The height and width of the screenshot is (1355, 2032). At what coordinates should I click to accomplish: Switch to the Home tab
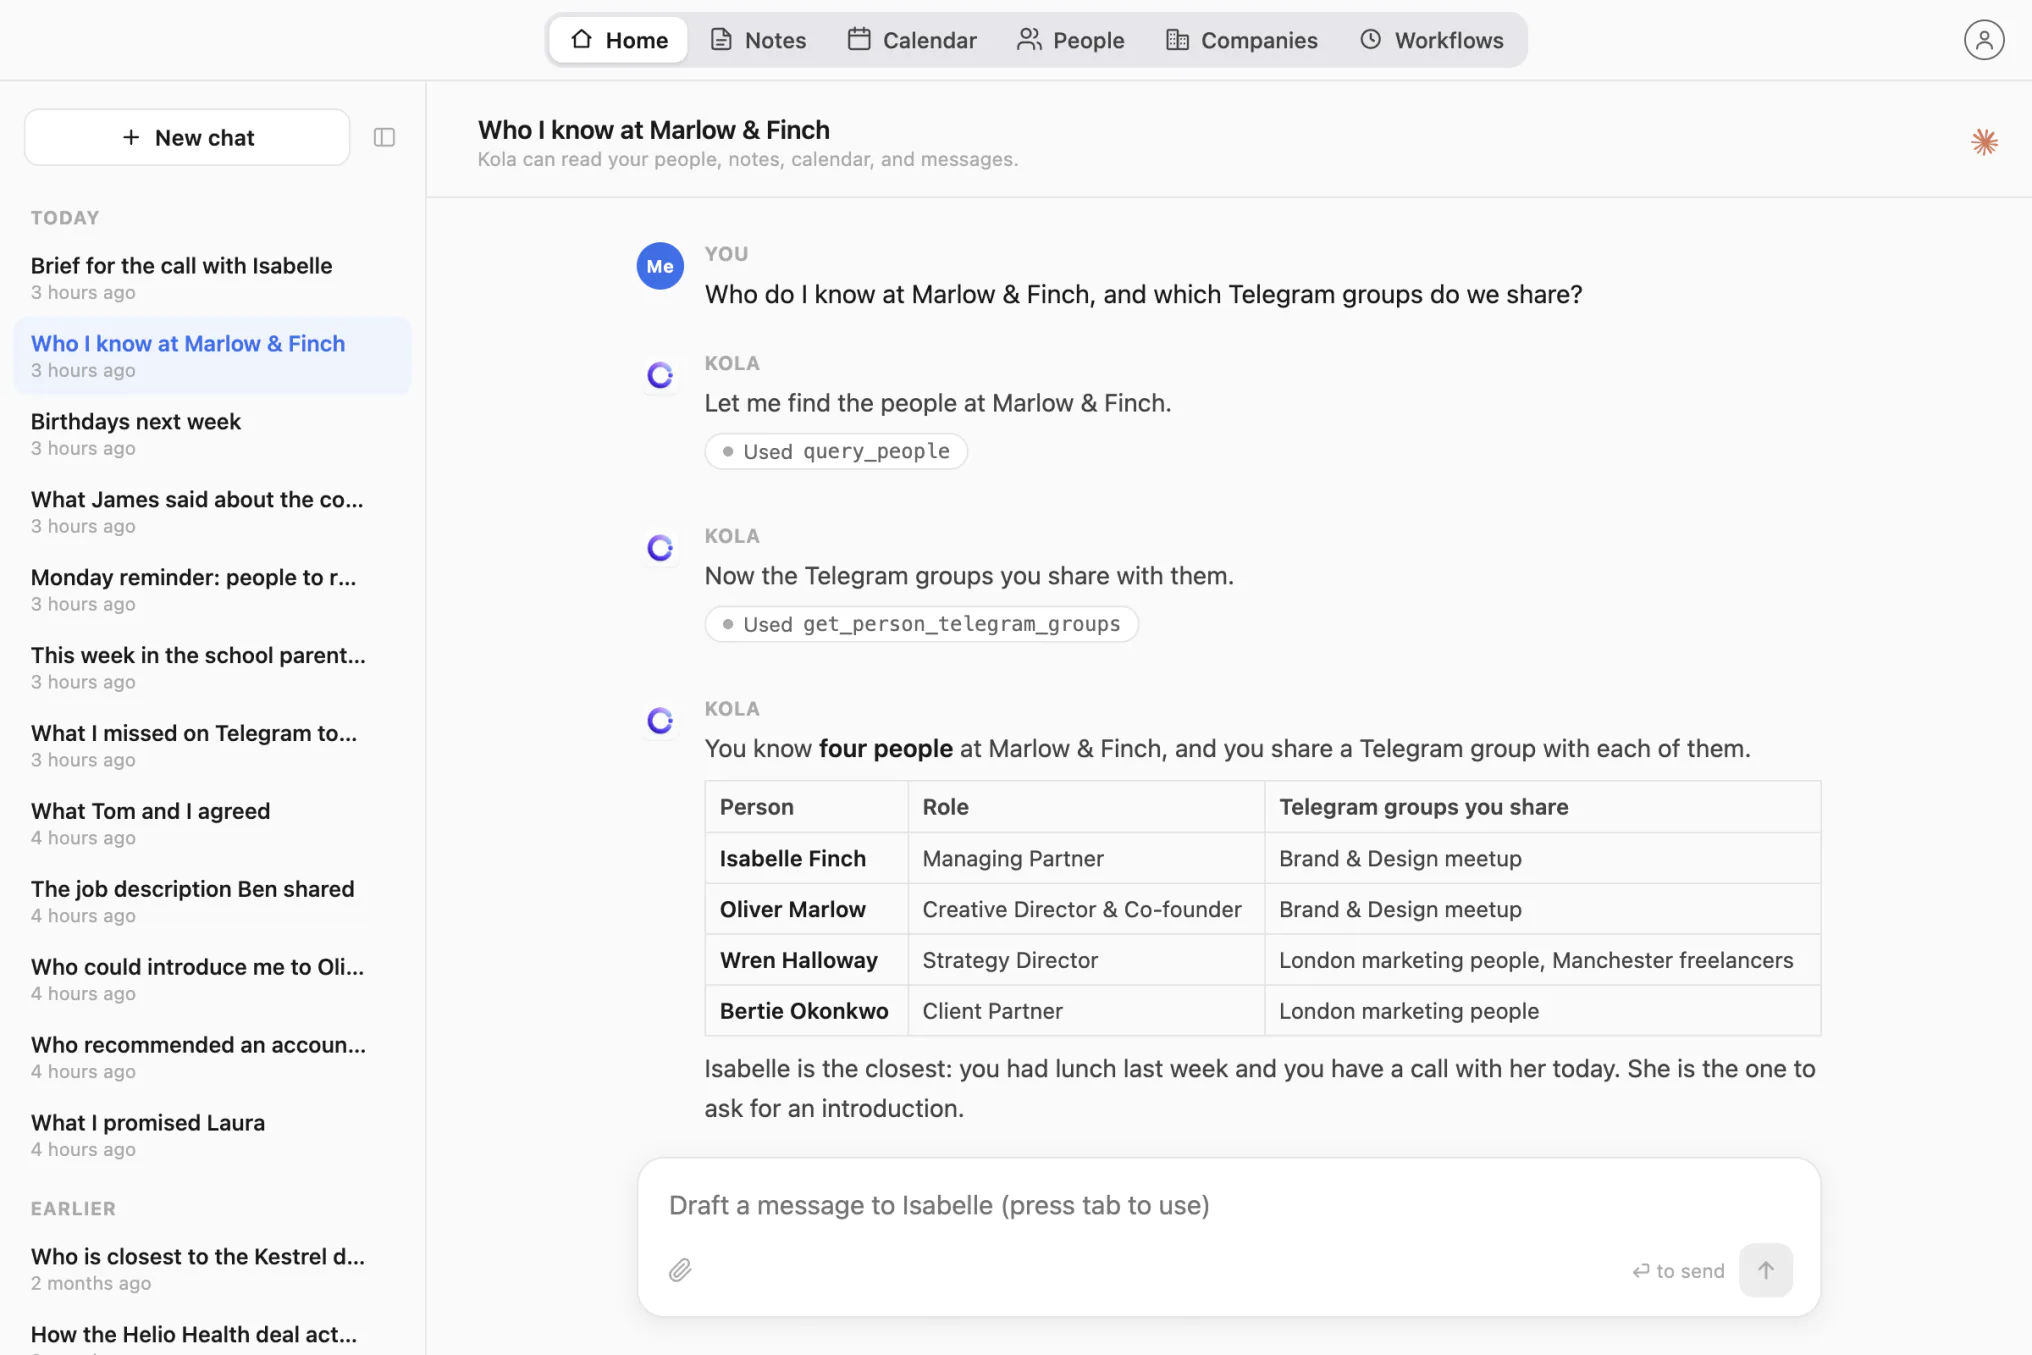click(619, 40)
